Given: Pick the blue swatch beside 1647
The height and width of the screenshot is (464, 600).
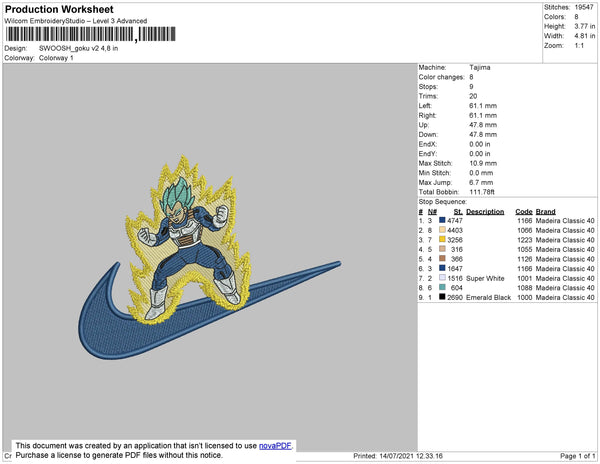Looking at the screenshot, I should pyautogui.click(x=442, y=268).
